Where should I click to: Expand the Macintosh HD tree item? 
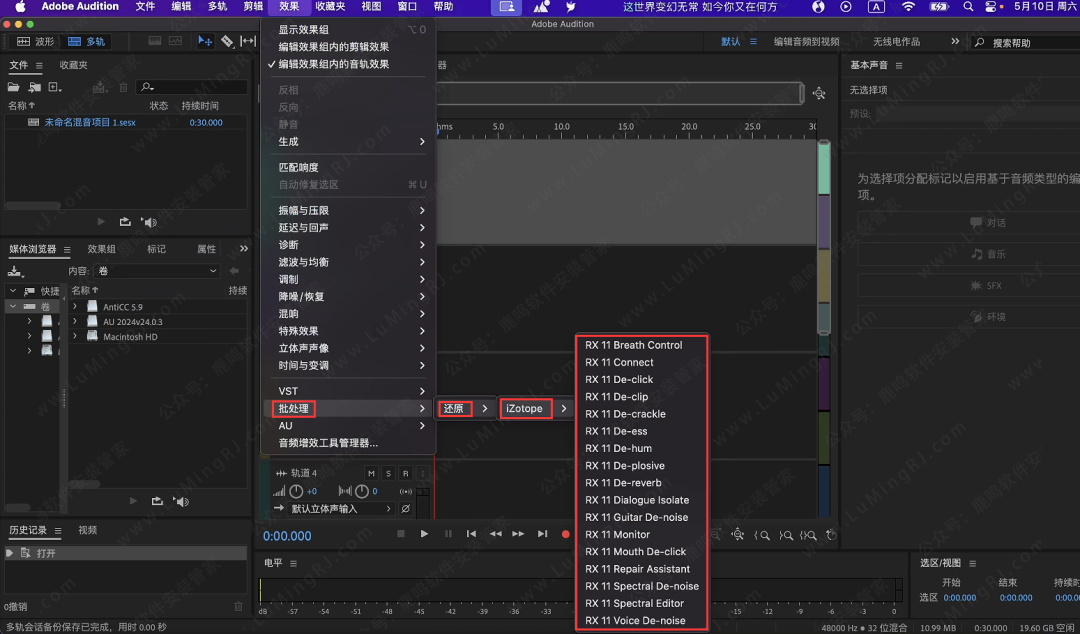click(x=75, y=337)
